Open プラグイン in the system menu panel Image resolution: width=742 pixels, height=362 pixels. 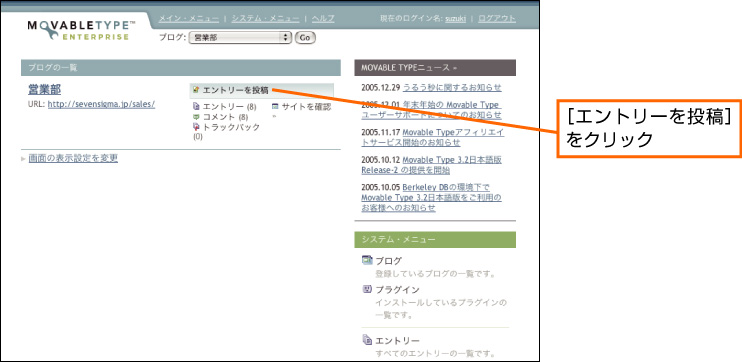click(398, 290)
